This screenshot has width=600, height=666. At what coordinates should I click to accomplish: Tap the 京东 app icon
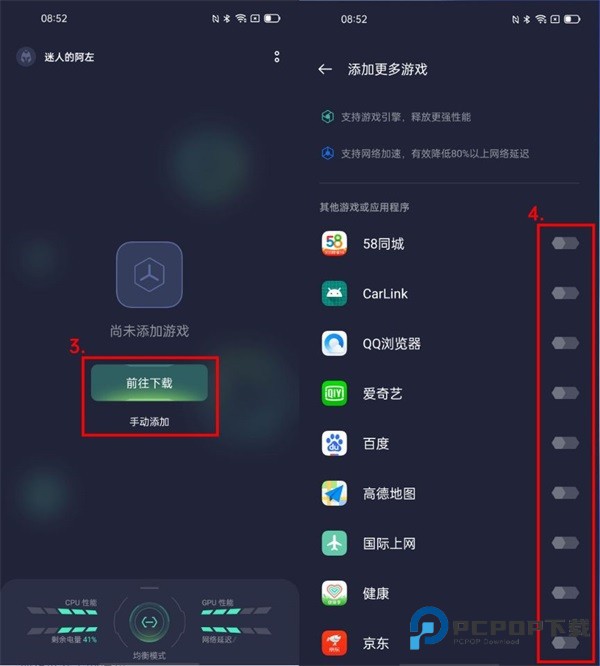coord(334,643)
